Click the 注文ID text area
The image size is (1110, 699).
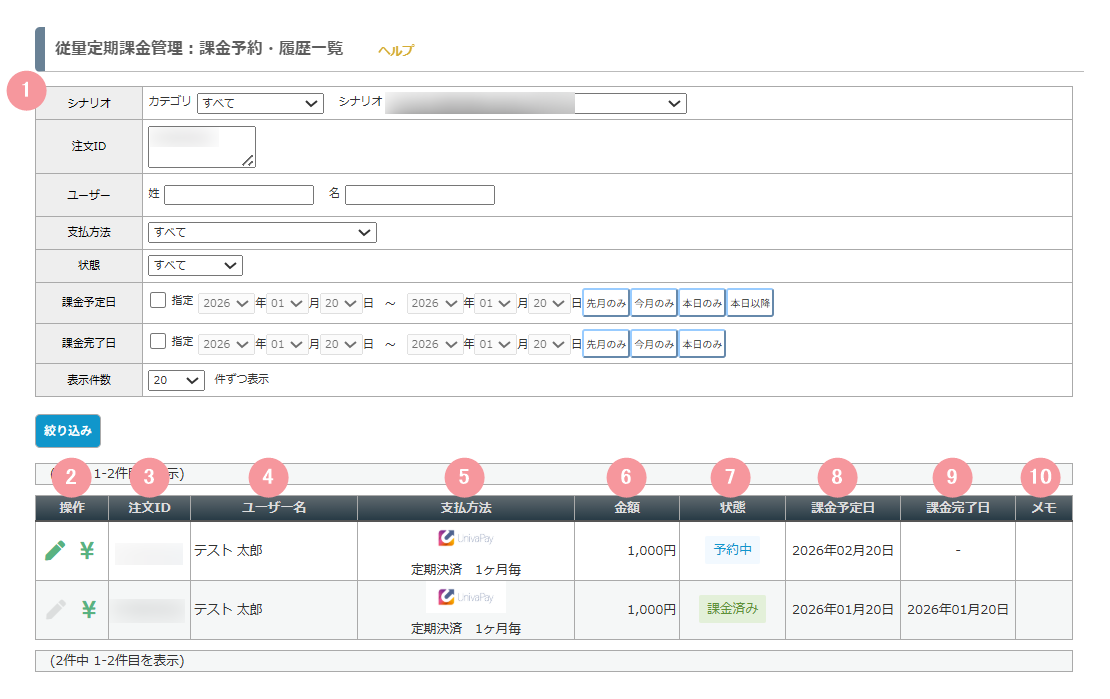[x=201, y=146]
